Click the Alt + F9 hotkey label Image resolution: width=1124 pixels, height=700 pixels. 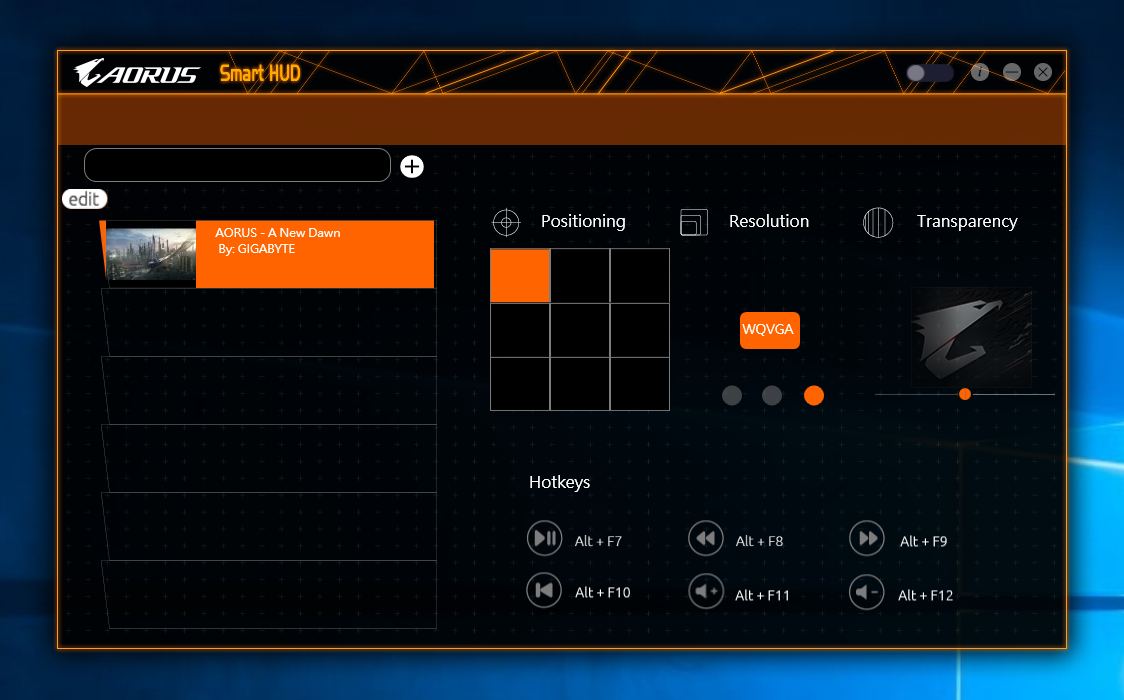tap(923, 542)
